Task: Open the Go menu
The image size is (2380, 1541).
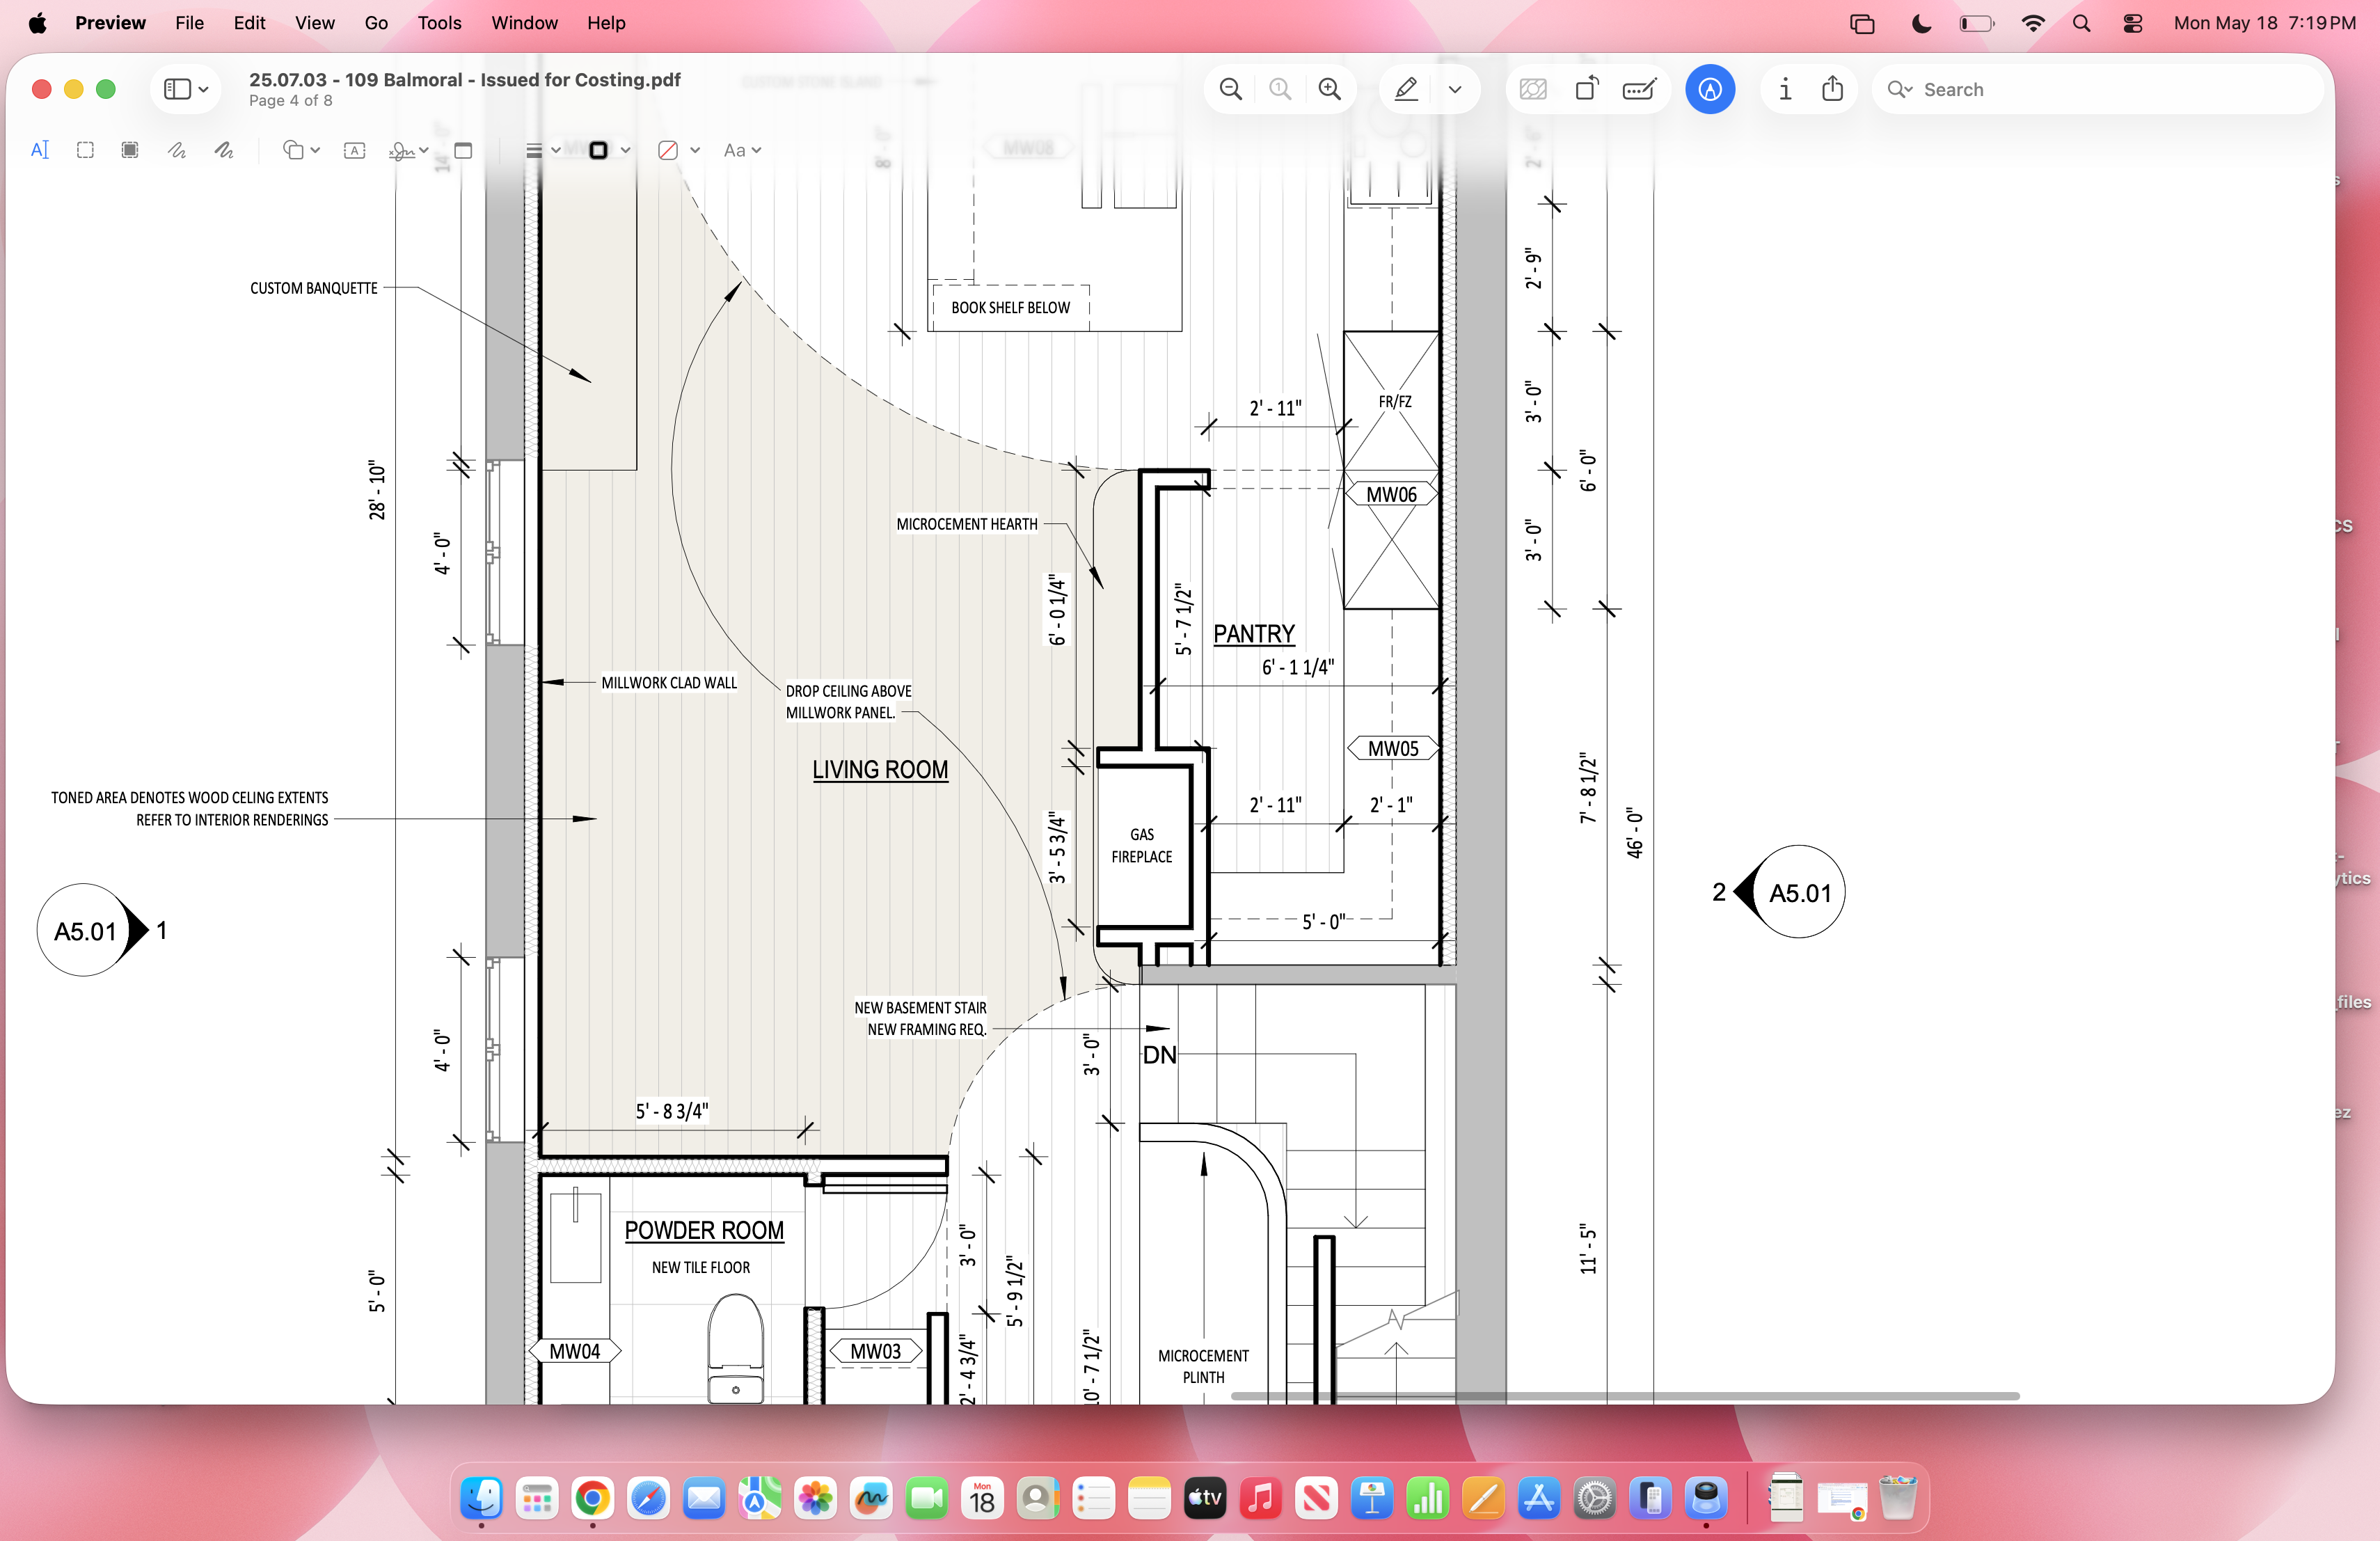Action: coord(376,23)
